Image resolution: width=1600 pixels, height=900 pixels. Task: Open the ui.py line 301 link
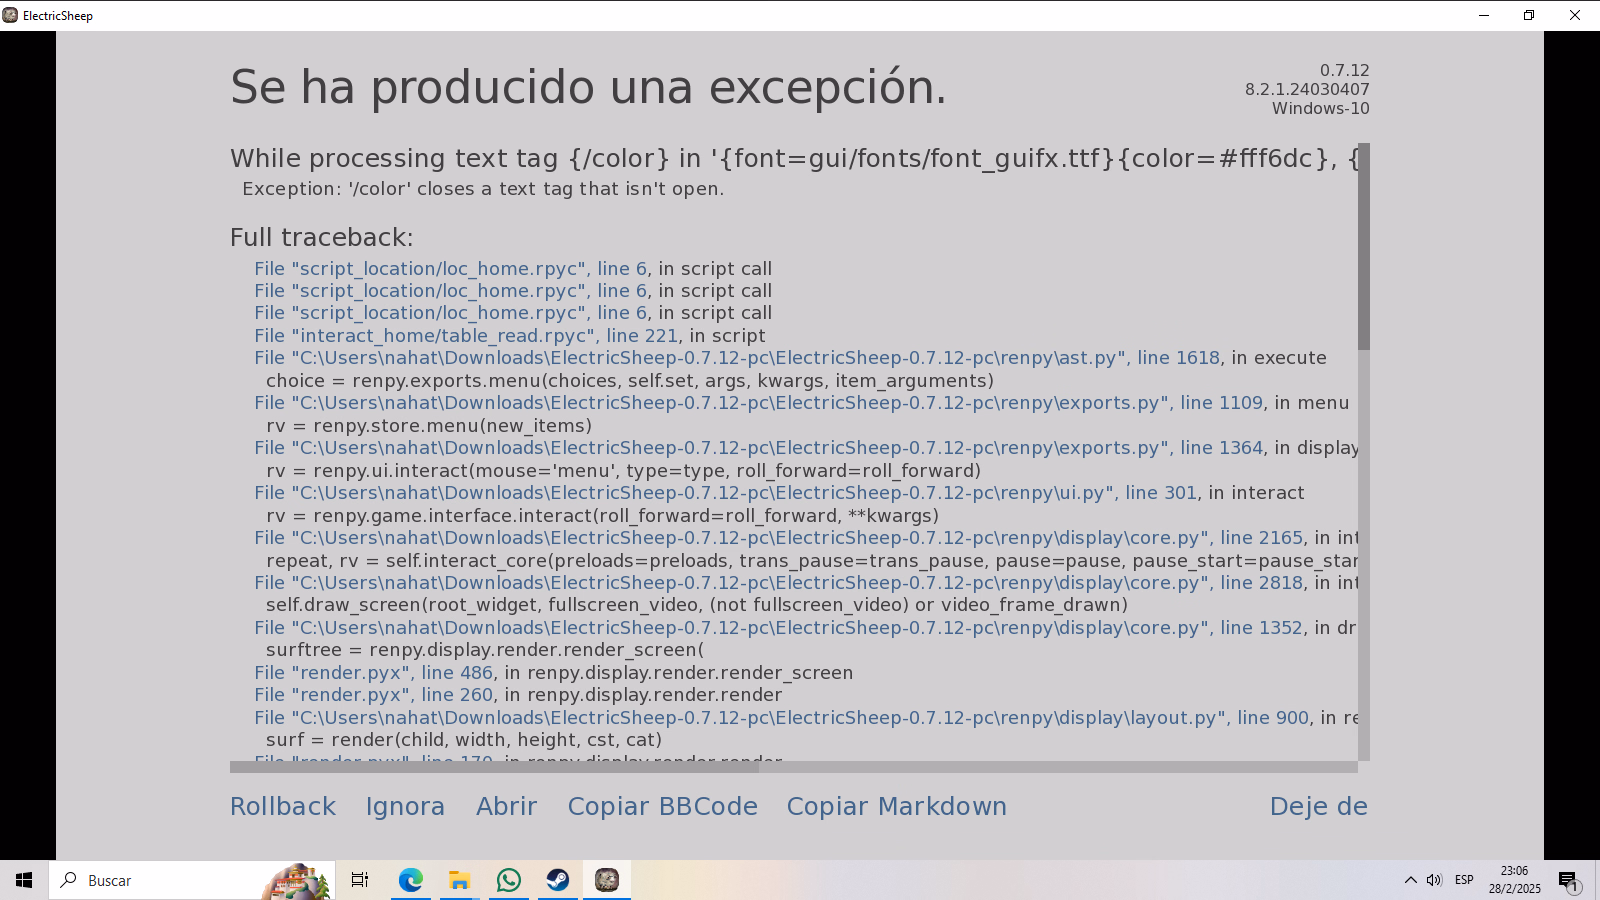(x=725, y=493)
